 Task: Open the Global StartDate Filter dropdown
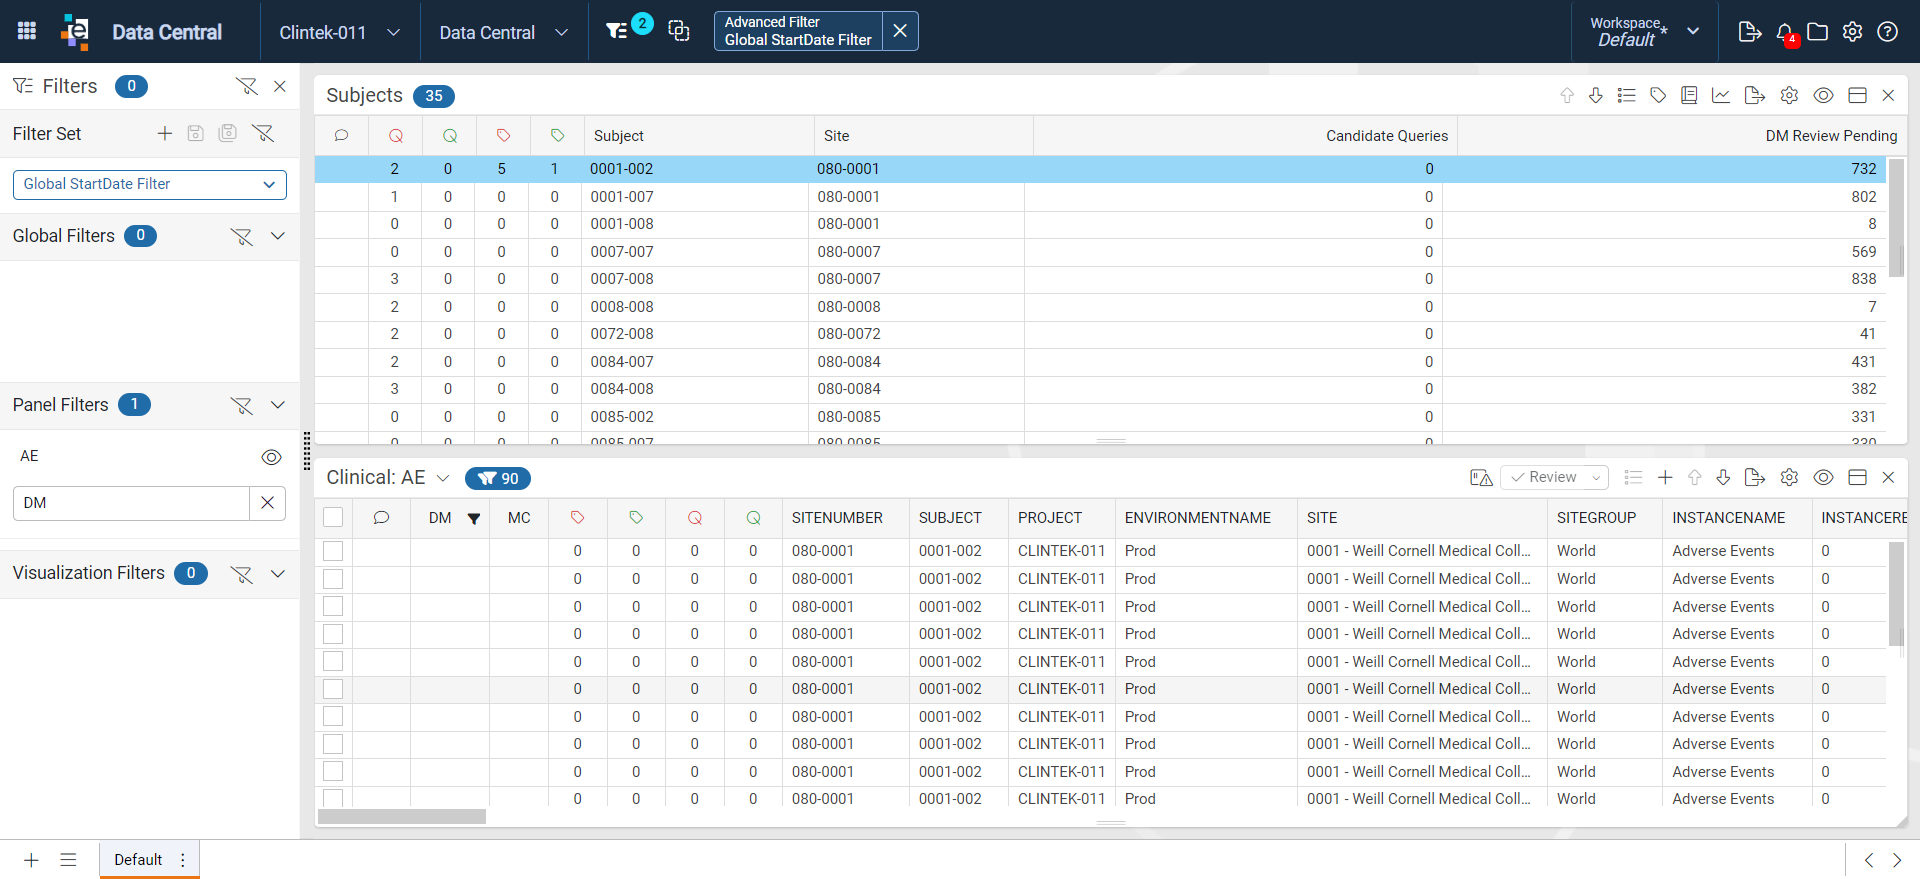pos(150,184)
